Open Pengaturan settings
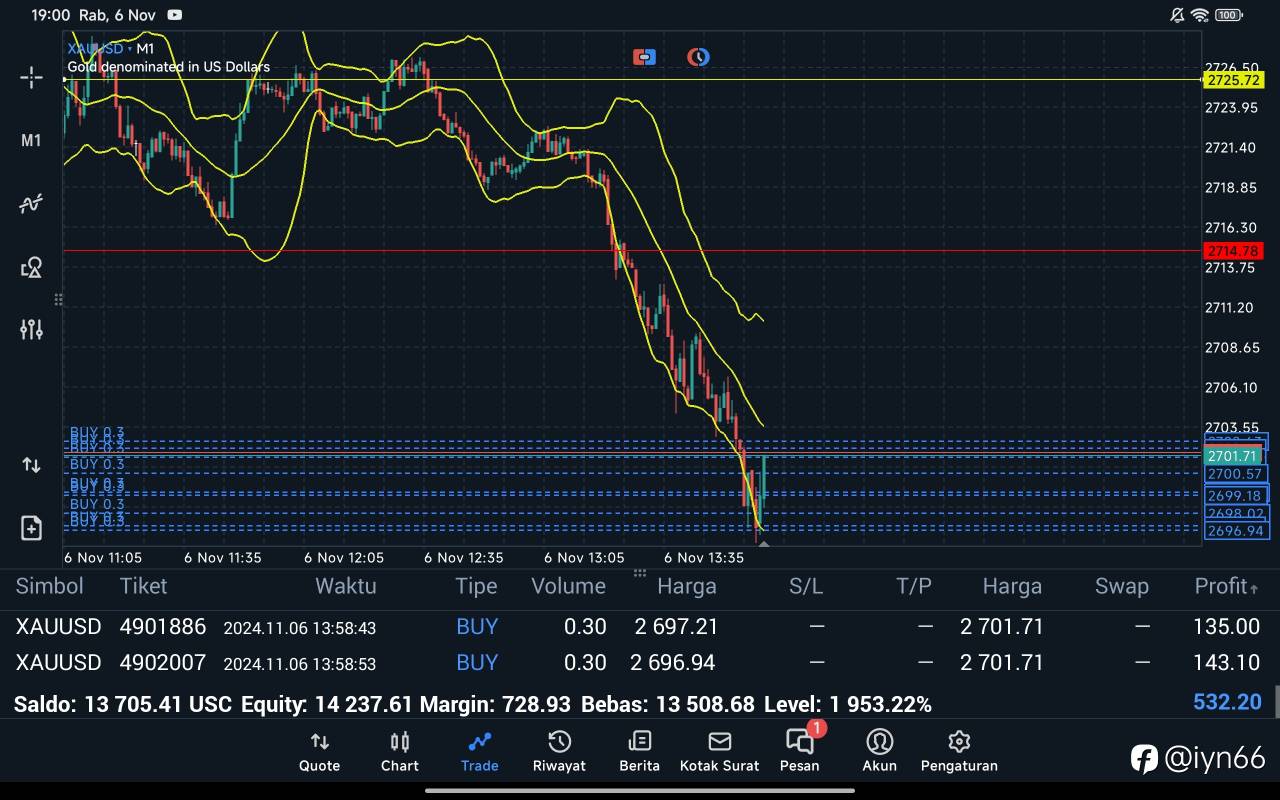The width and height of the screenshot is (1280, 800). click(x=958, y=751)
